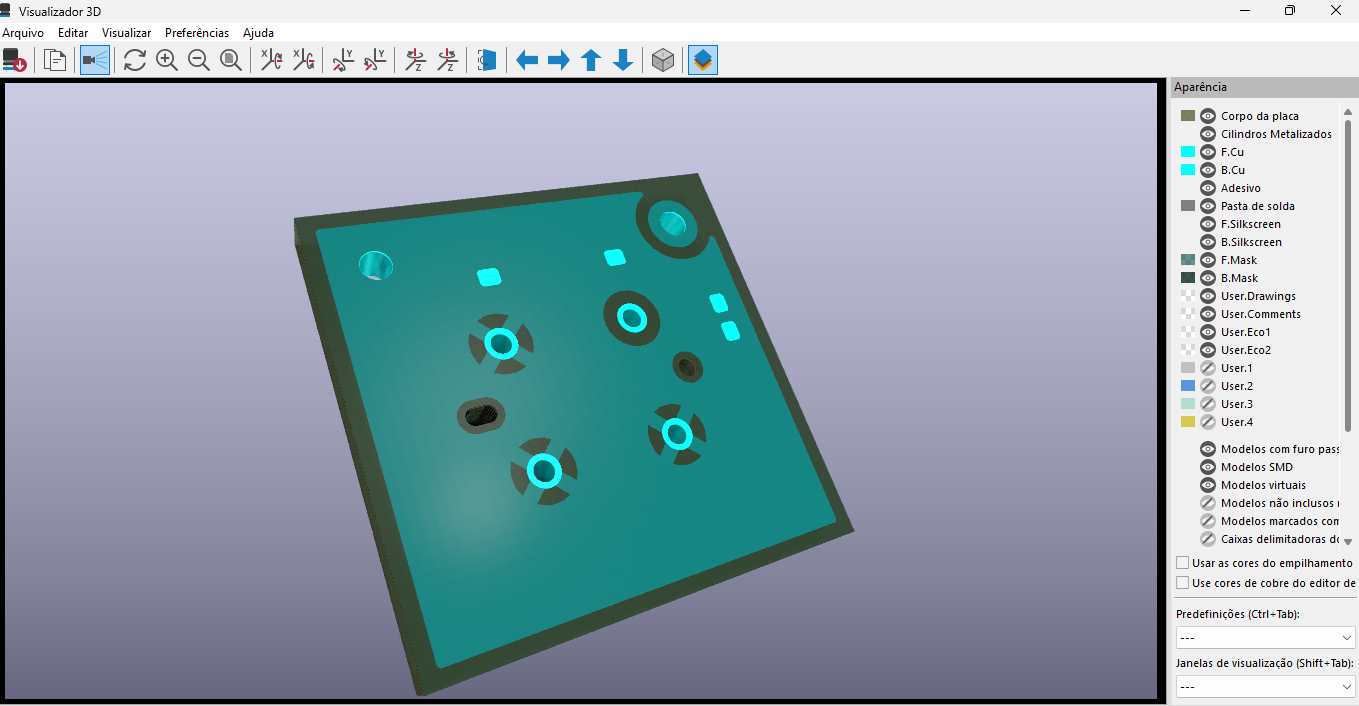Enable 'Usar as cores do empilhamento' checkbox
Screen dimensions: 1359x706
[1183, 563]
